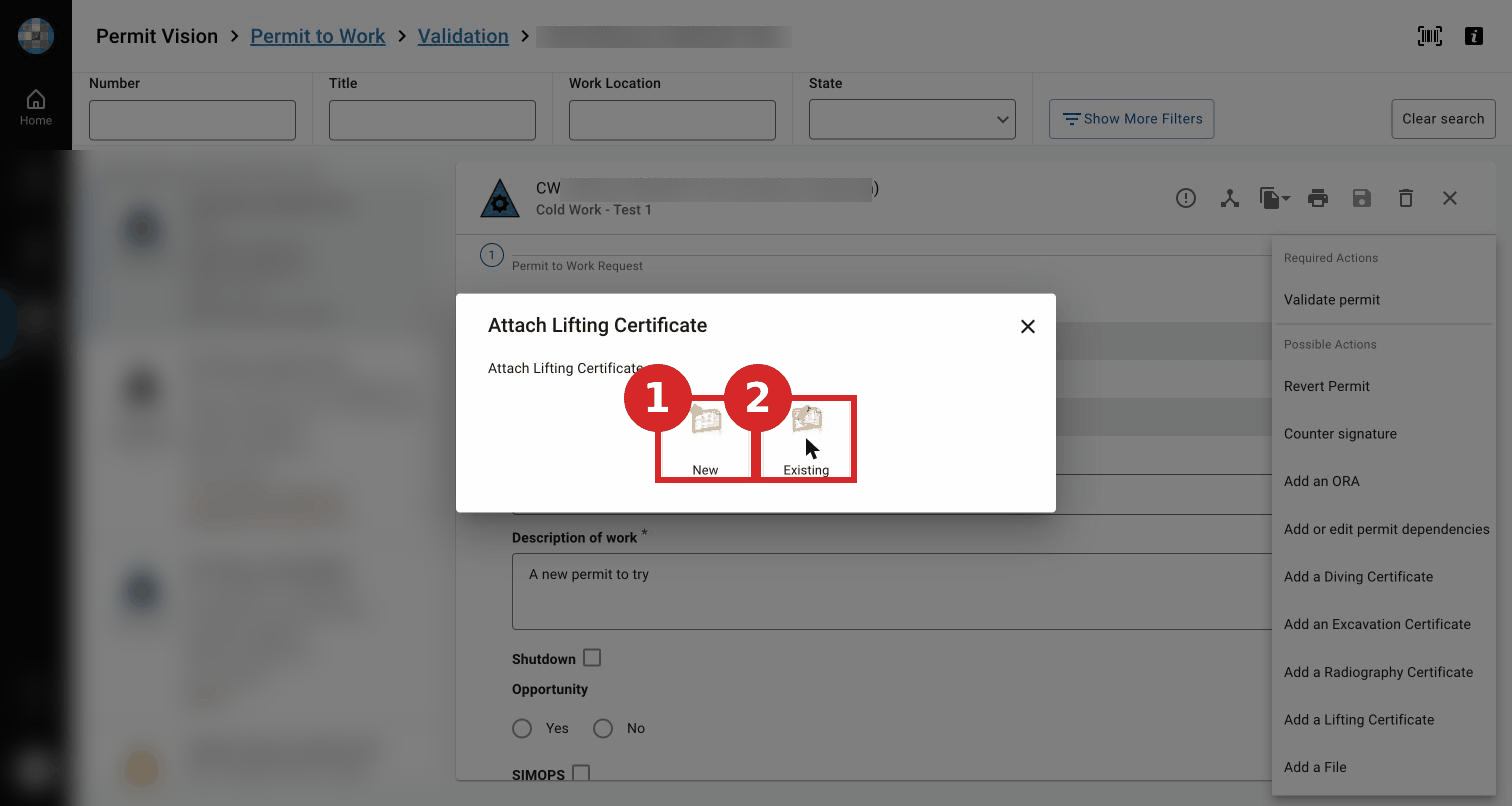The width and height of the screenshot is (1512, 806).
Task: Click Clear search button
Action: [x=1443, y=118]
